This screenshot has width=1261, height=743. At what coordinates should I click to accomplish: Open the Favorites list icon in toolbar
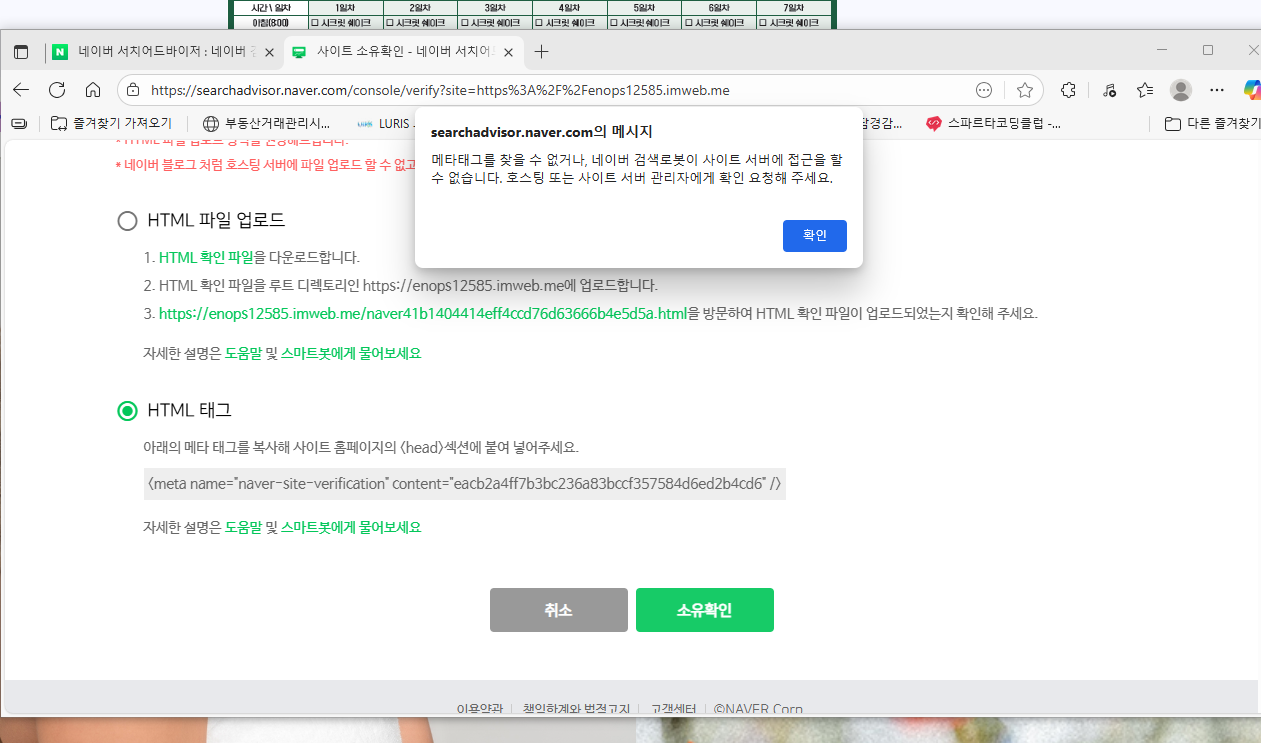1146,90
